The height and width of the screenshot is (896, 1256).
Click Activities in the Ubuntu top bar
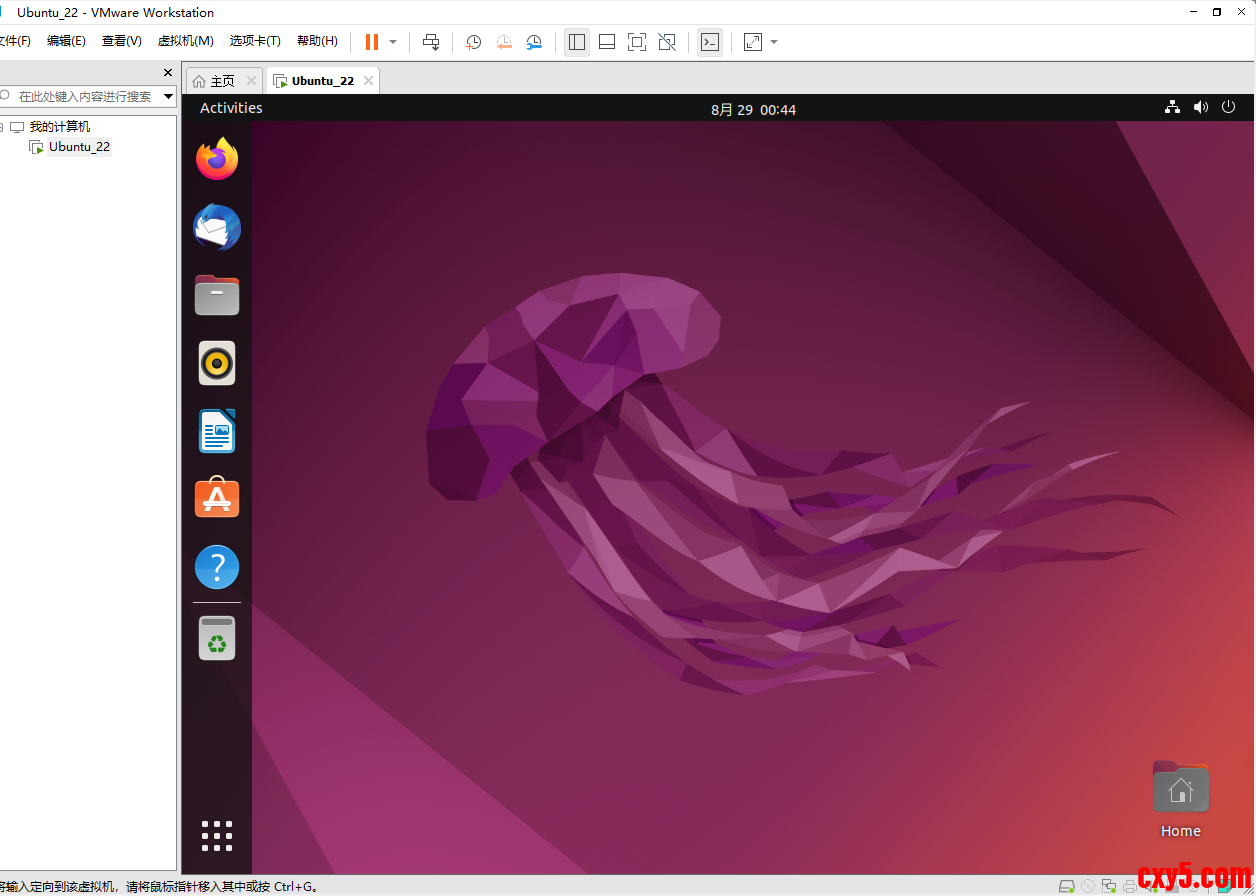(231, 108)
